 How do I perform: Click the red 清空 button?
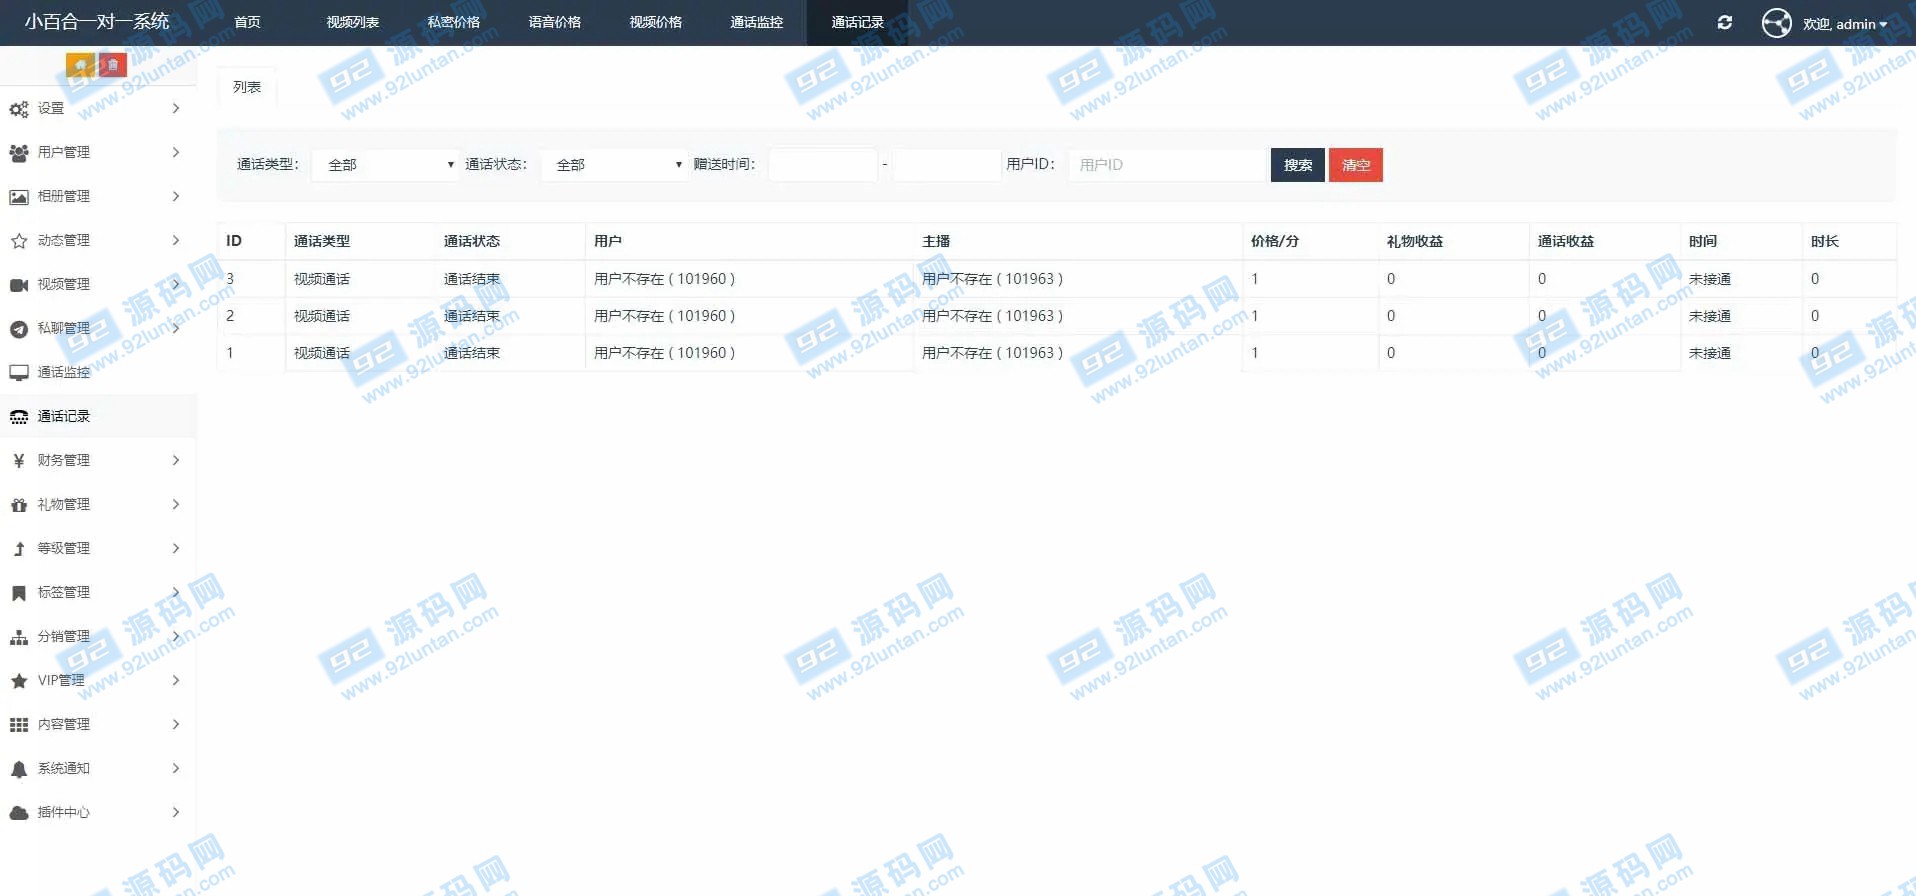tap(1355, 165)
